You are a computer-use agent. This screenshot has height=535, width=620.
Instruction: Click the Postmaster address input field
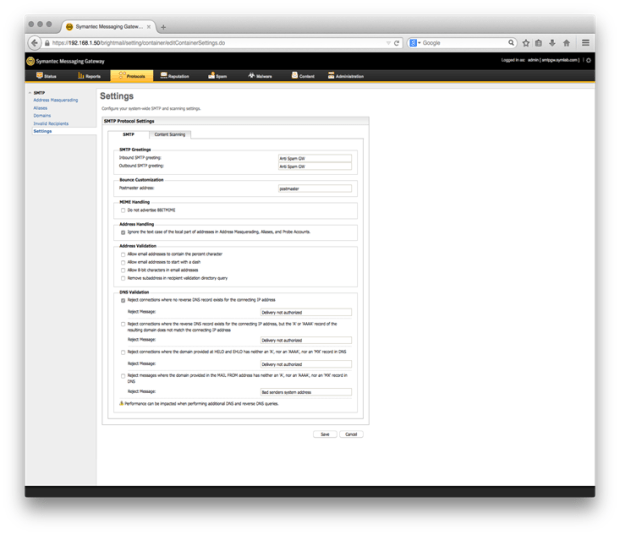coord(314,188)
